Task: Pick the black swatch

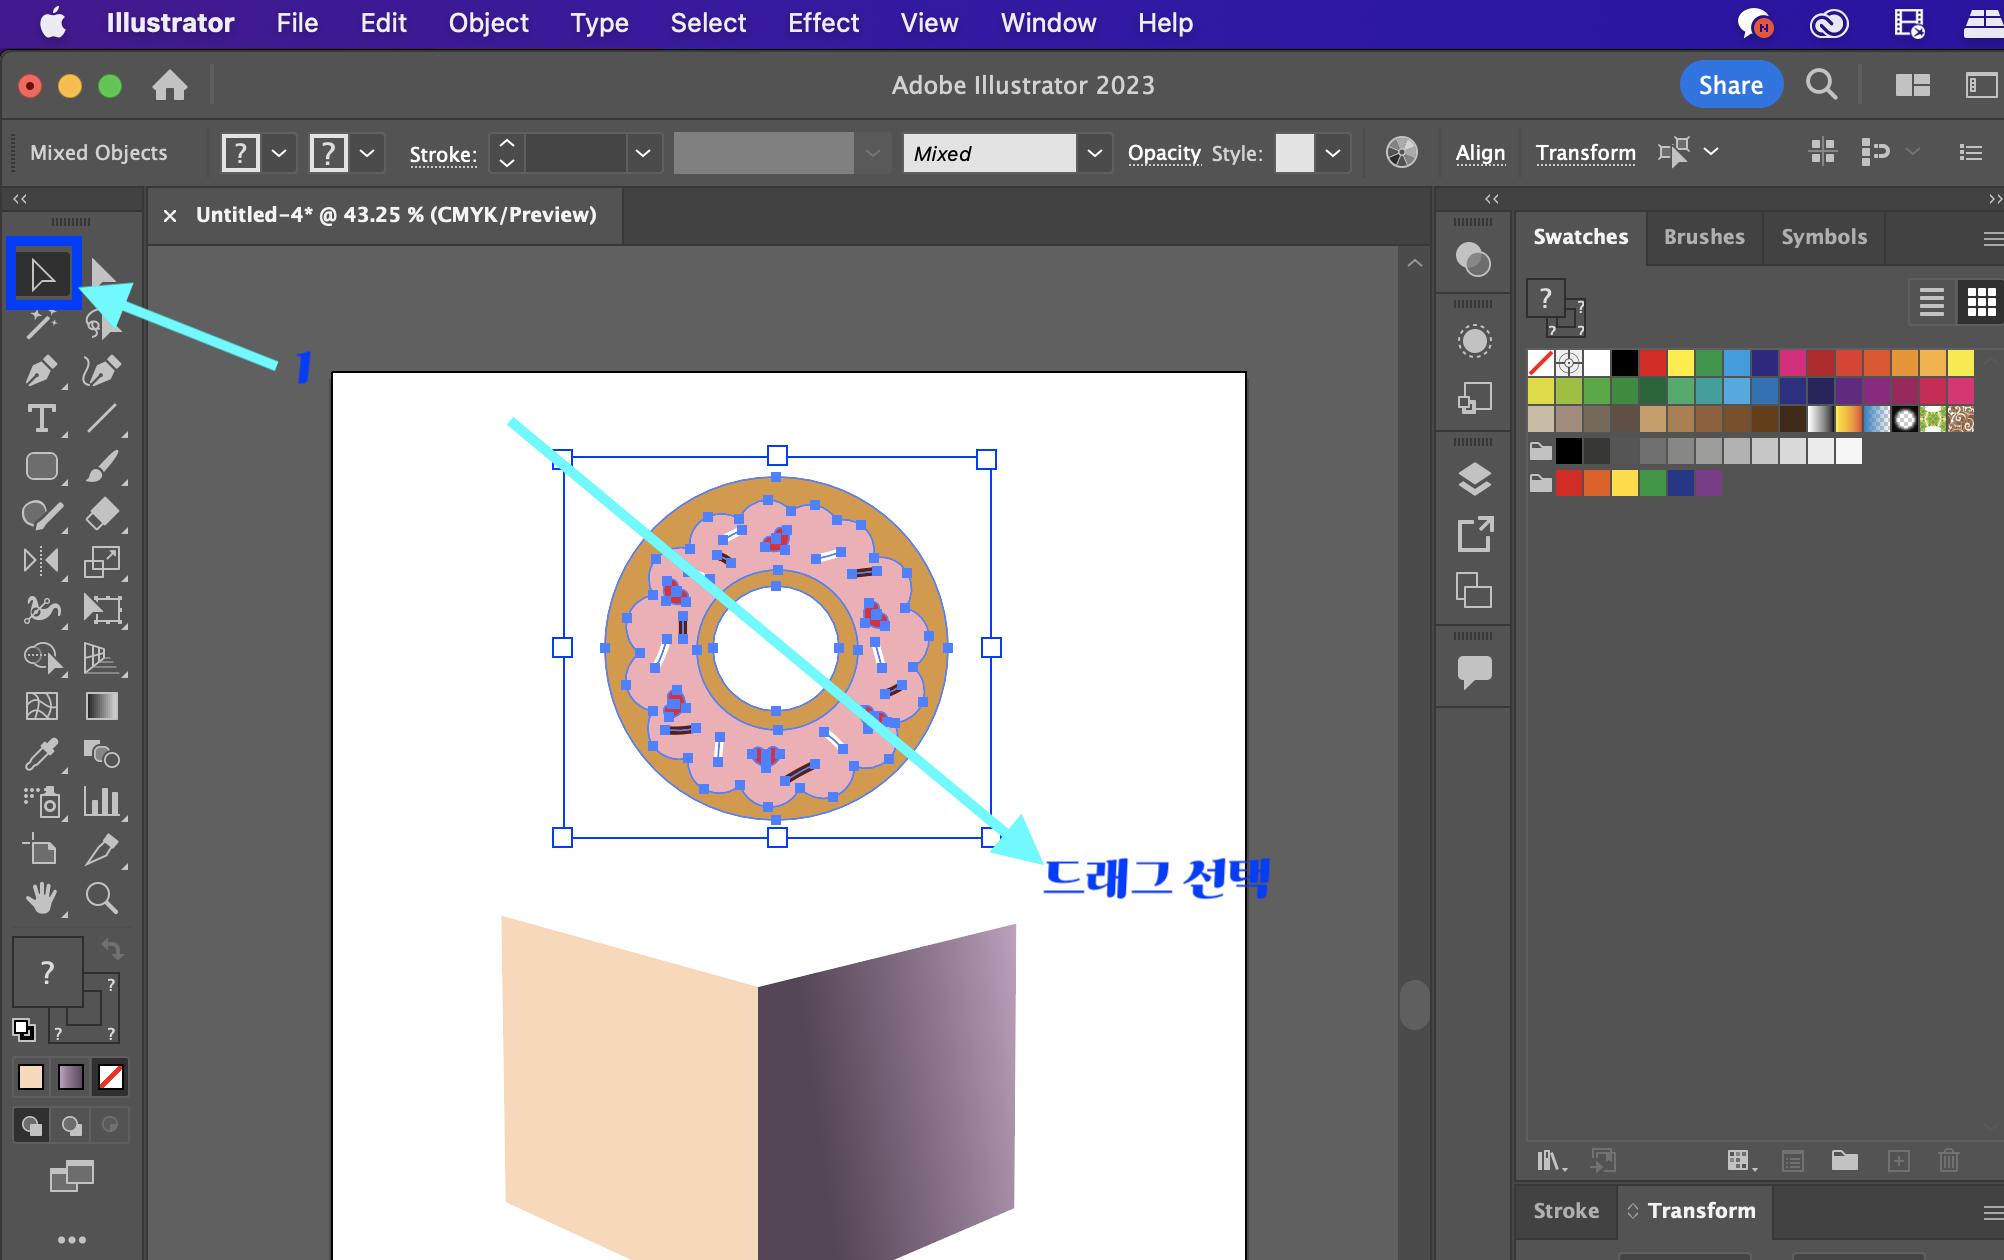Action: (x=1624, y=362)
